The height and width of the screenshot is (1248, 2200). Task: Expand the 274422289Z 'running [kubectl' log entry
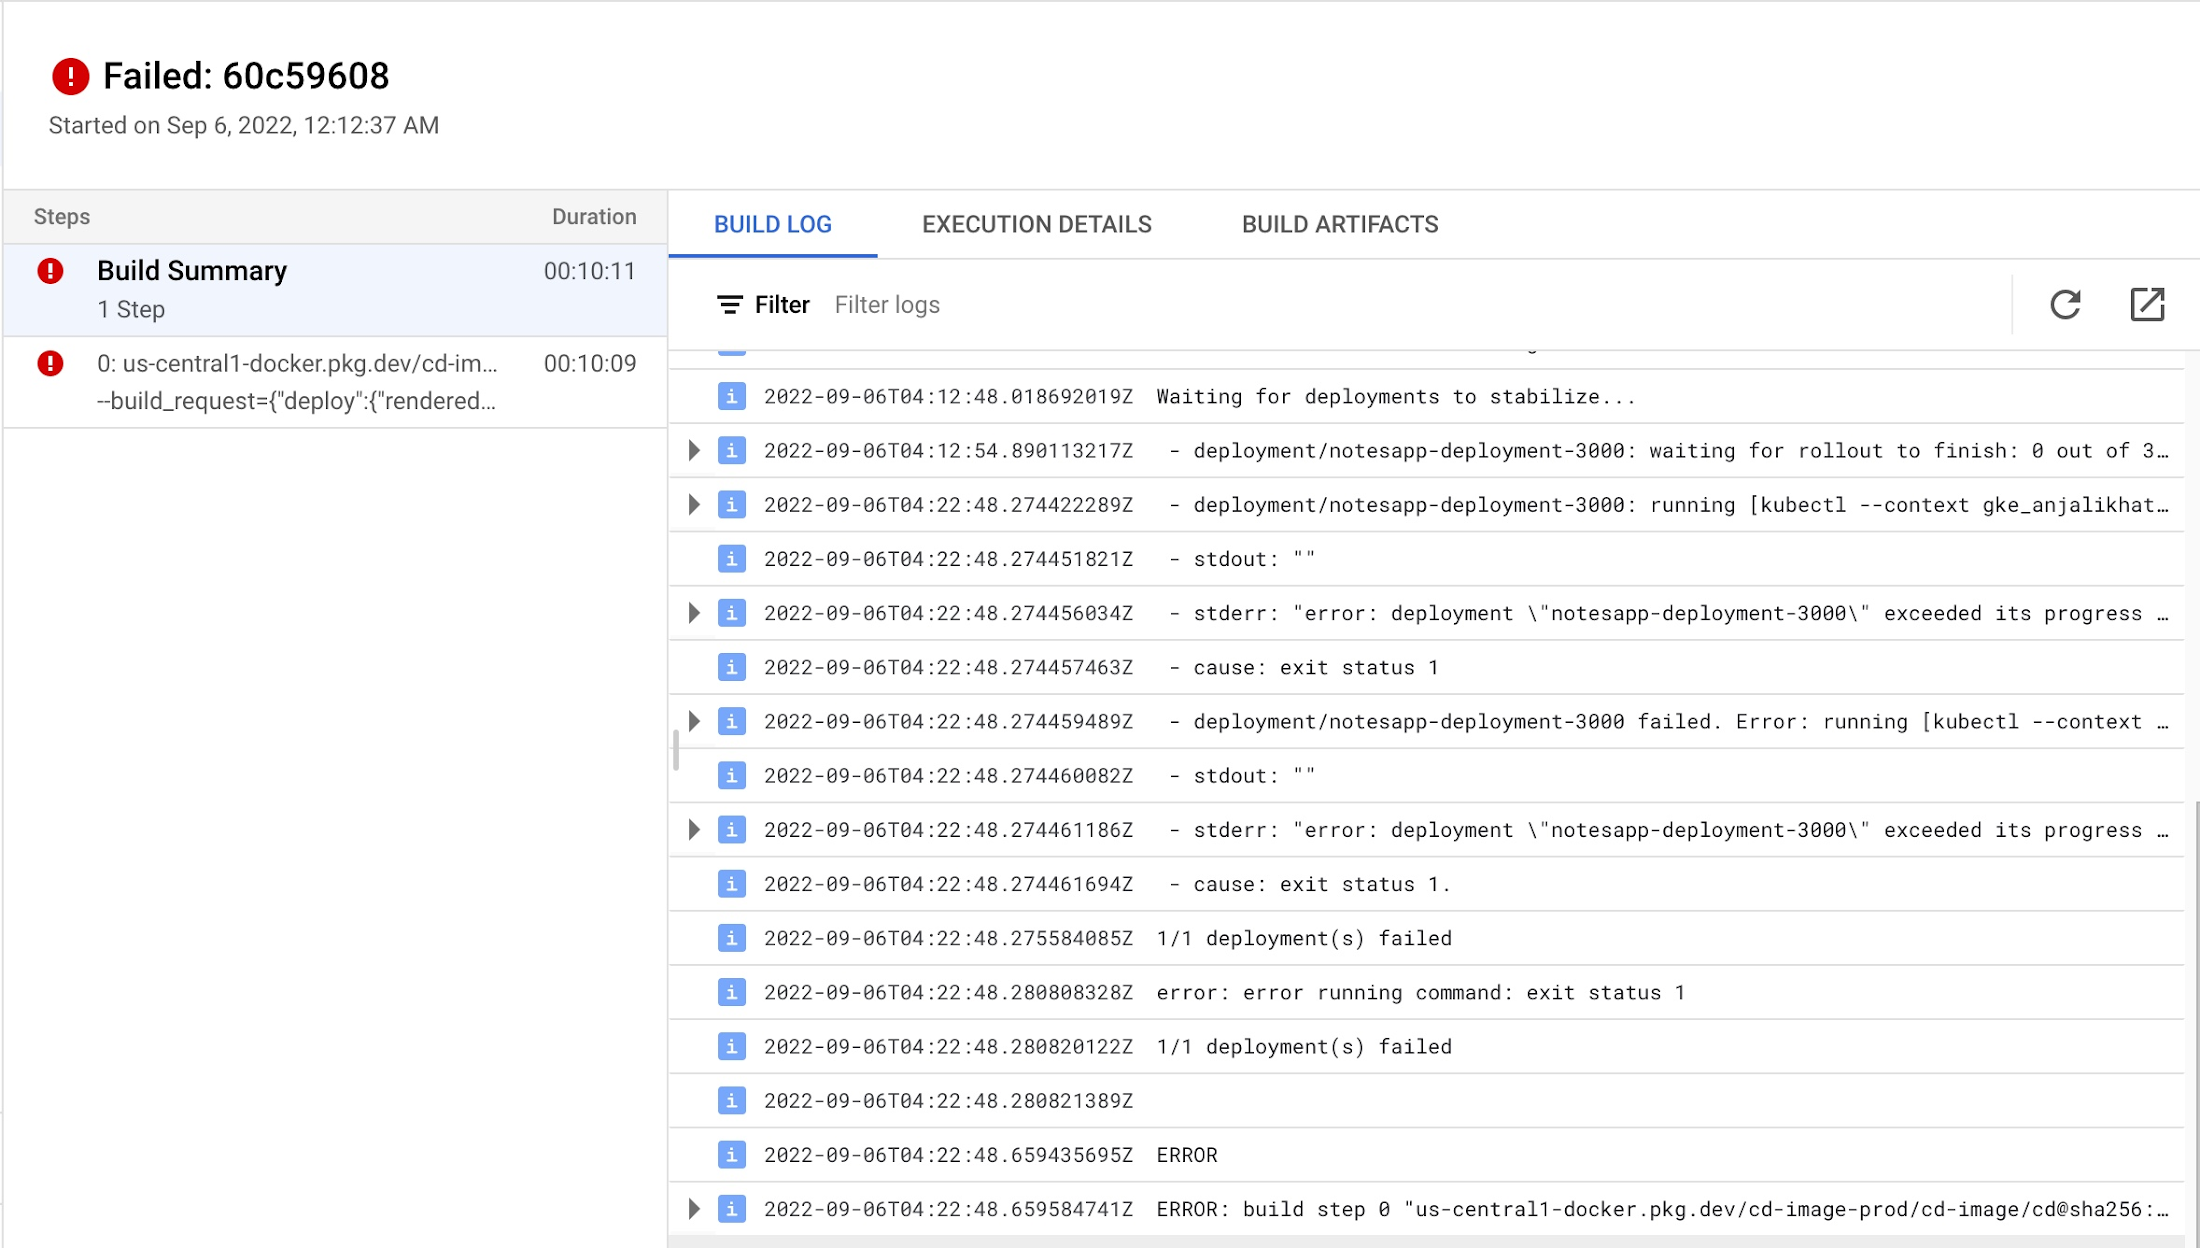[694, 504]
